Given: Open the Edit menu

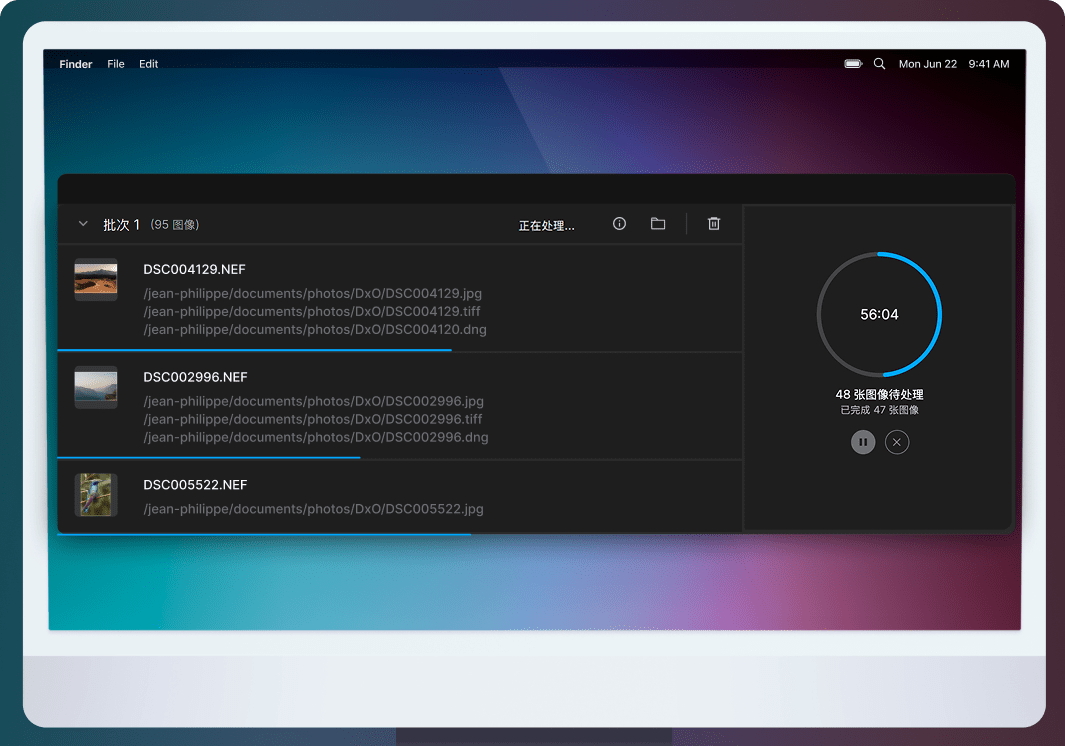Looking at the screenshot, I should (149, 64).
